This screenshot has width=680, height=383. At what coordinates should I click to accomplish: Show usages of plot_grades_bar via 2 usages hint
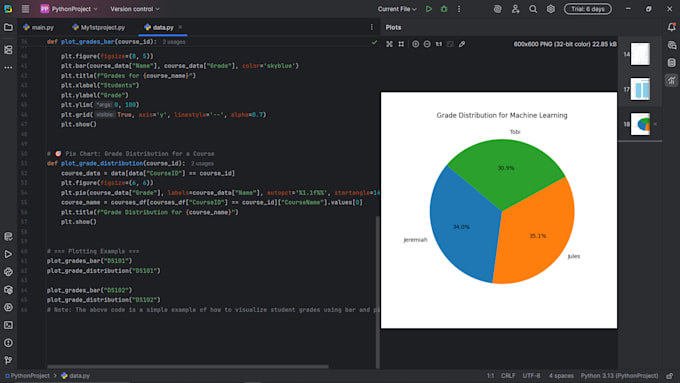[x=174, y=42]
